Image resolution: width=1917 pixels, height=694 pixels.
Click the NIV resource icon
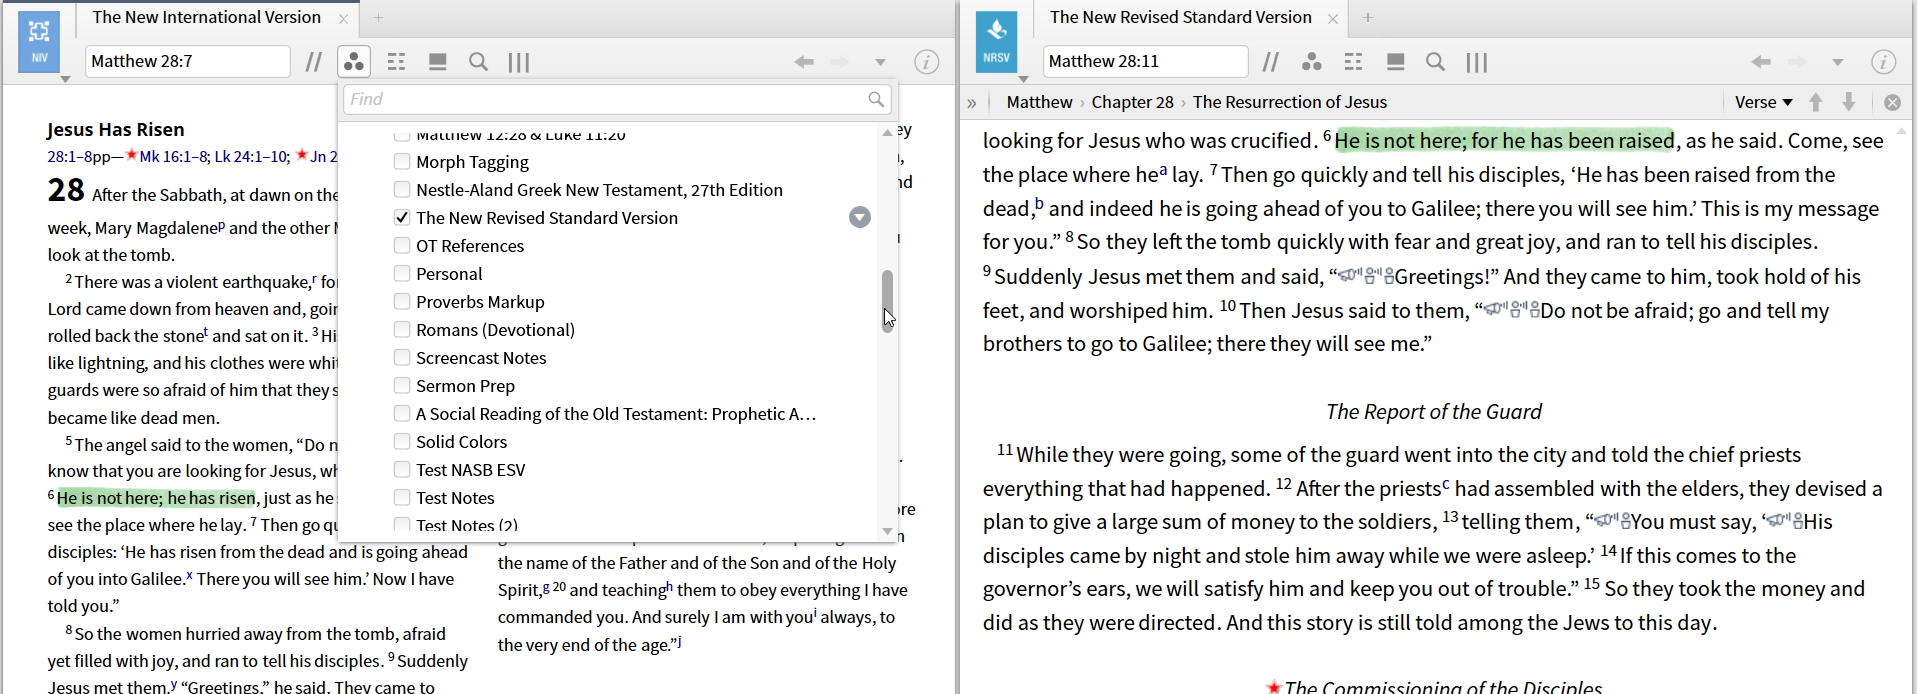click(x=39, y=42)
